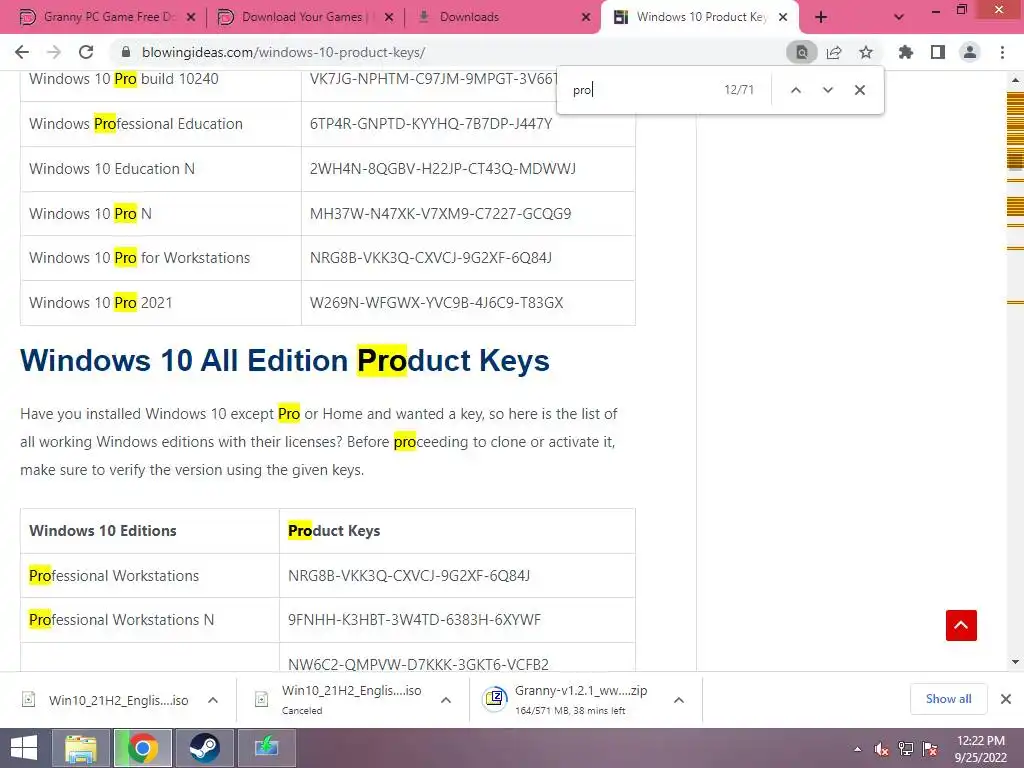This screenshot has height=768, width=1024.
Task: Close the find bar
Action: pos(859,90)
